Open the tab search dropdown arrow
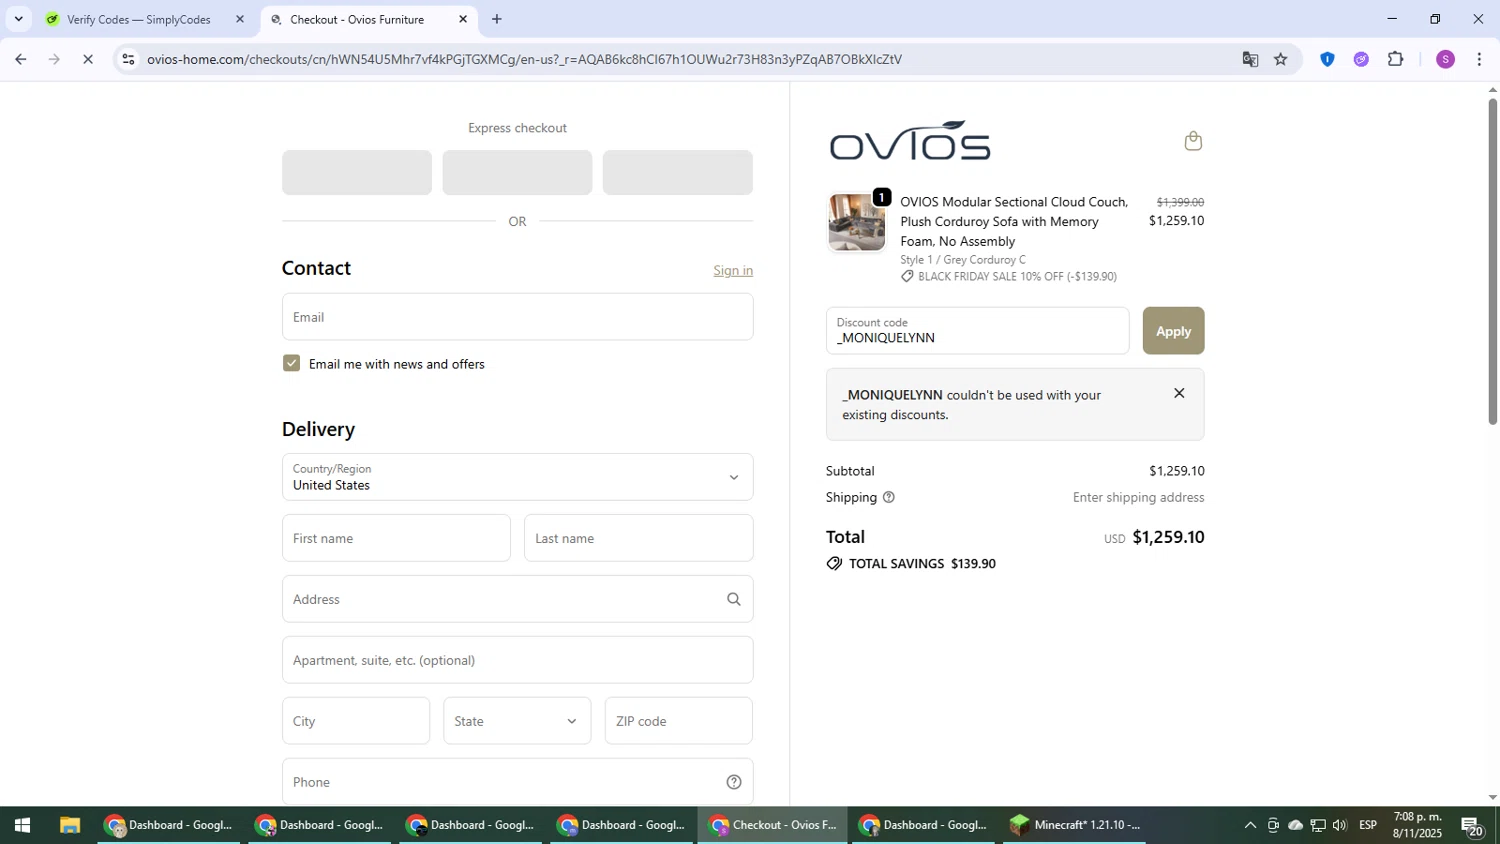The image size is (1500, 844). [x=18, y=19]
